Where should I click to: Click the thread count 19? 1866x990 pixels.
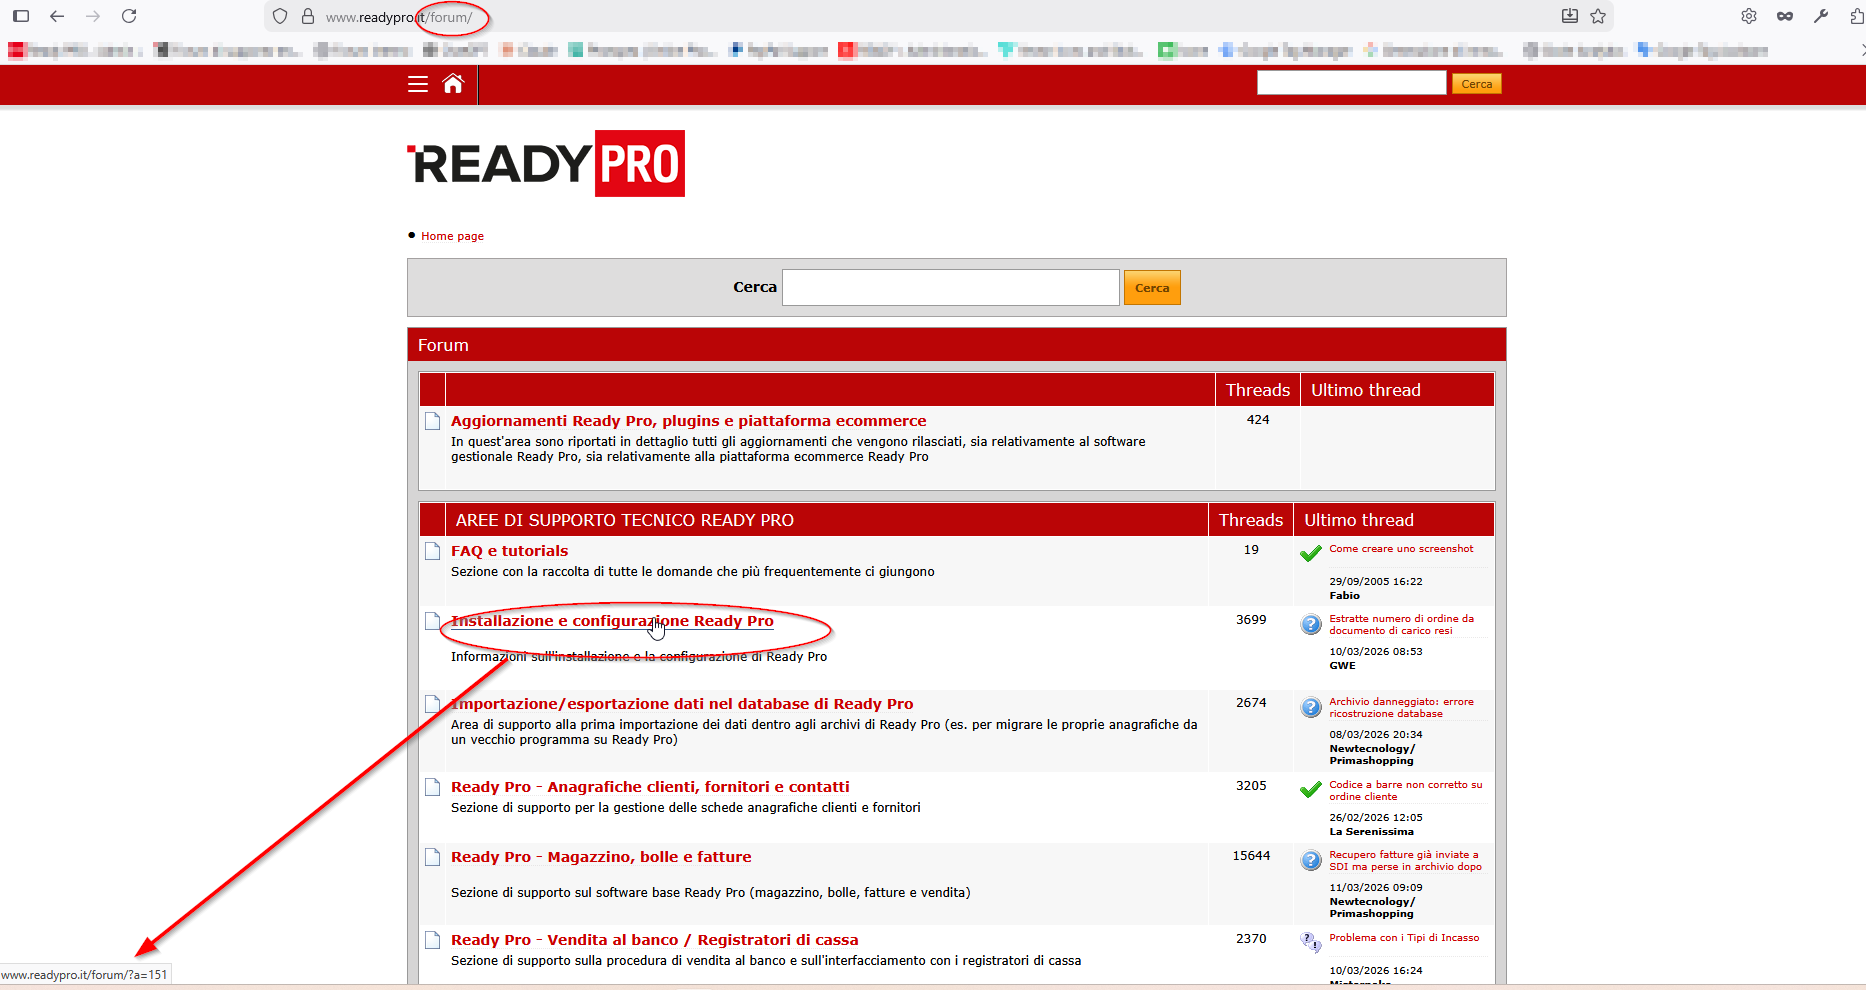coord(1251,550)
